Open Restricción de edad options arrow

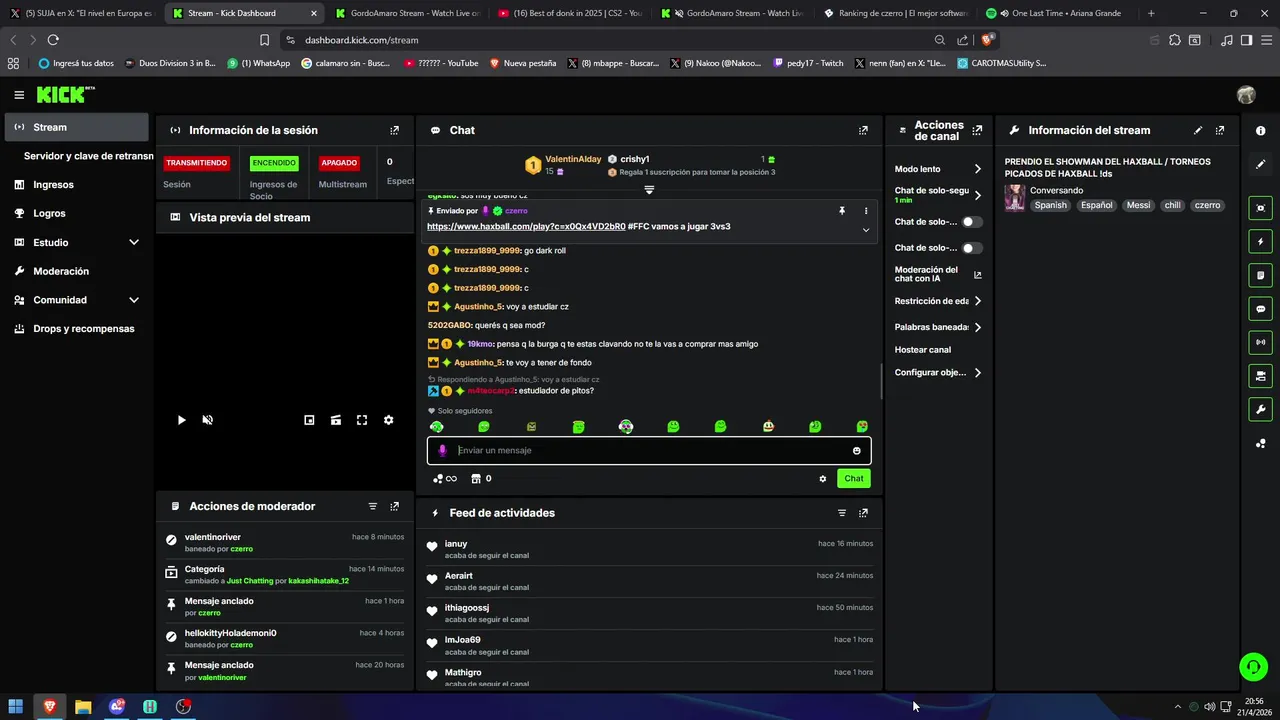click(977, 301)
